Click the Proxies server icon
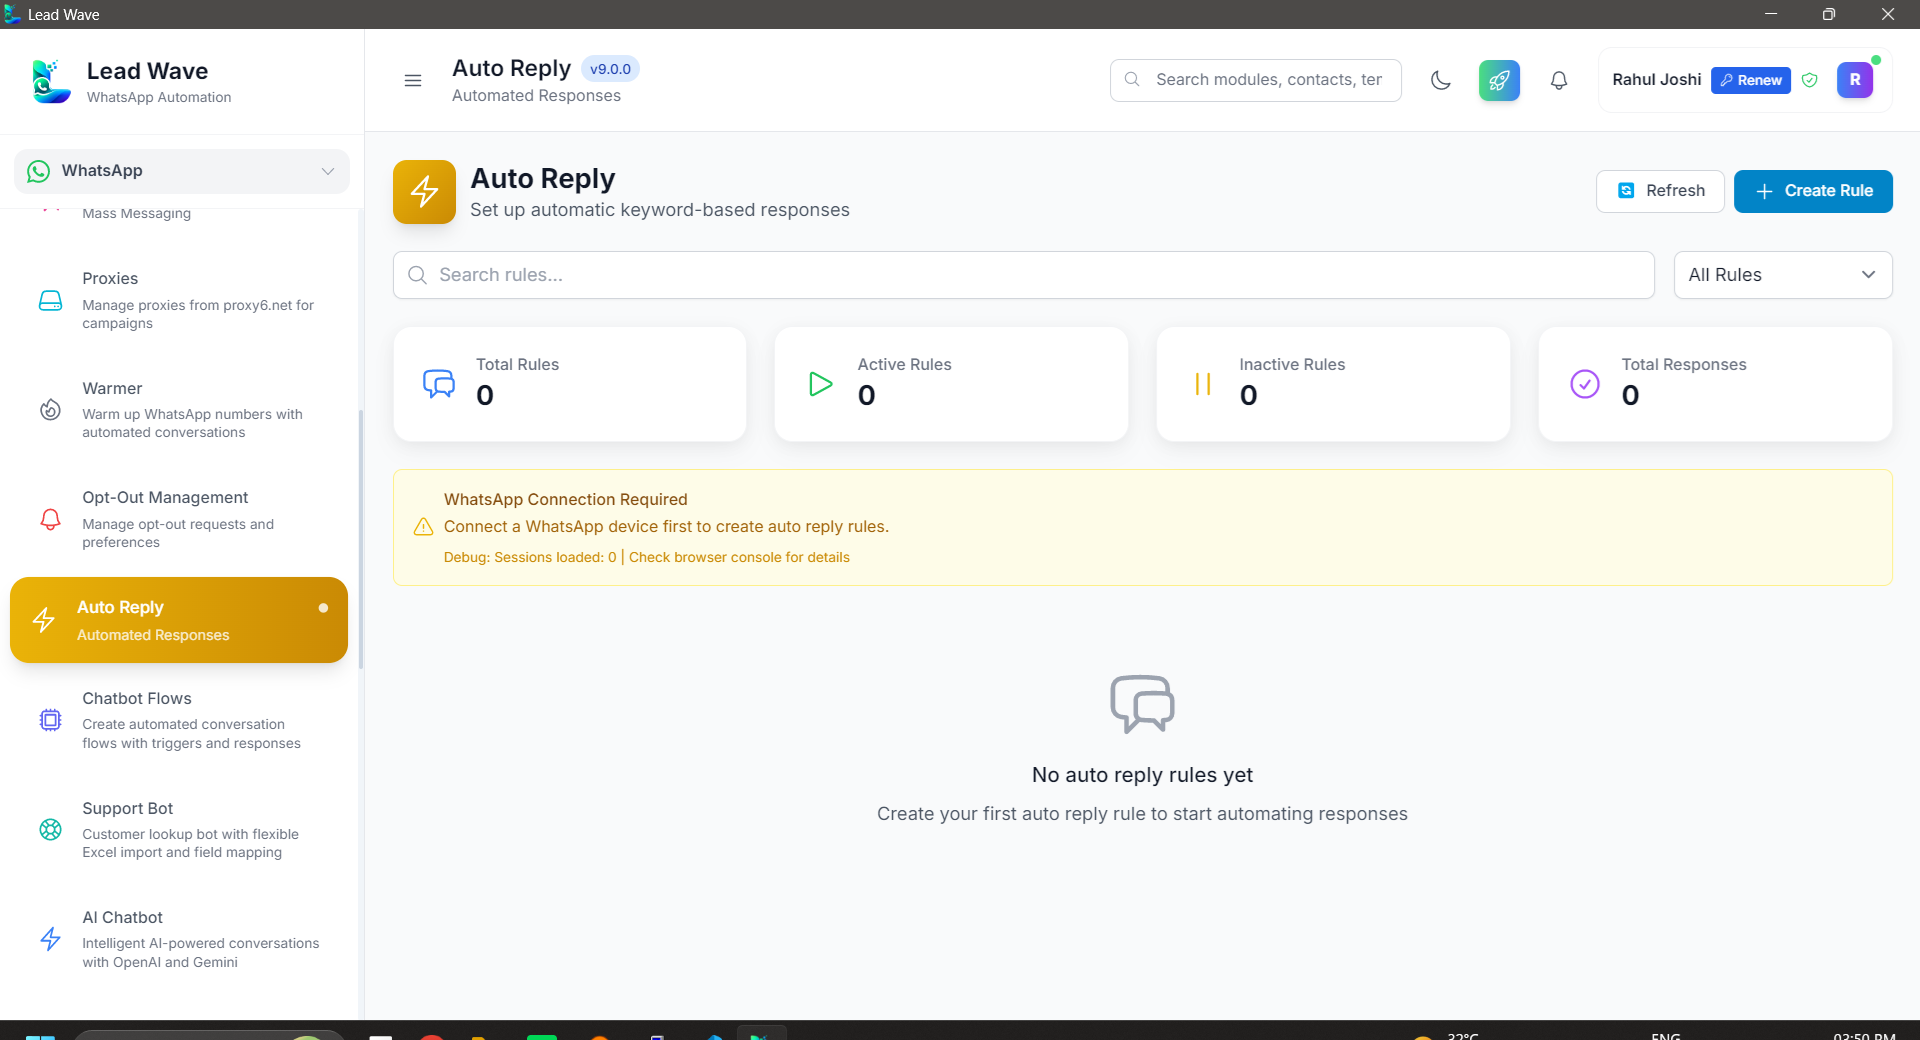The width and height of the screenshot is (1920, 1040). pyautogui.click(x=50, y=300)
